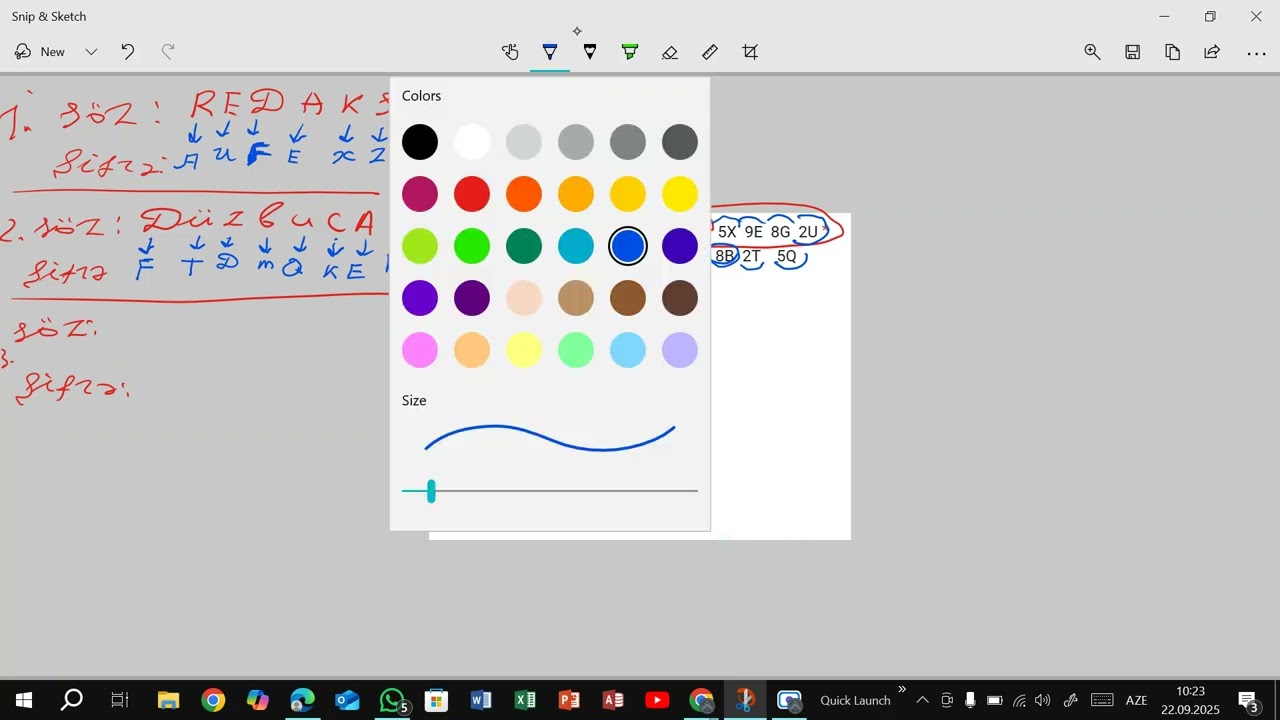Pick the dark green color swatch
This screenshot has height=720, width=1280.
click(524, 246)
